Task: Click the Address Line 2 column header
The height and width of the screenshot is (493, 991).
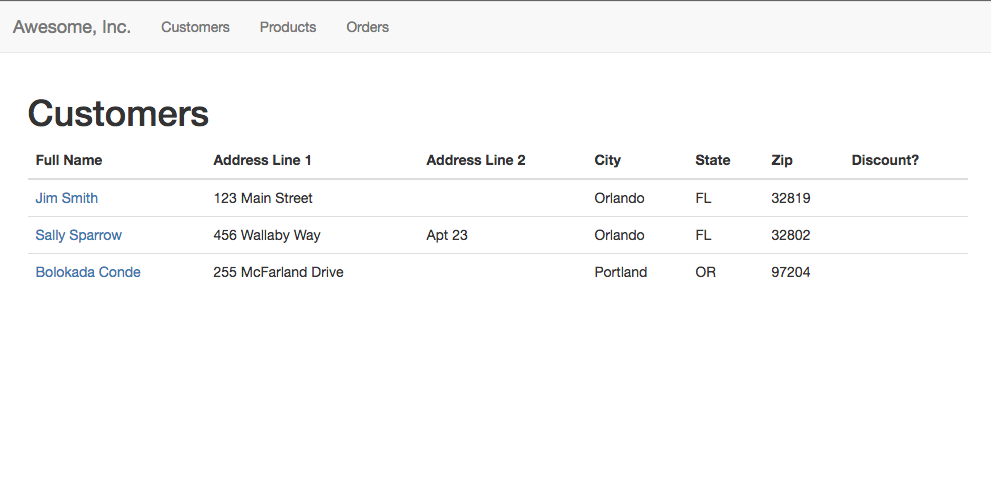Action: (x=475, y=161)
